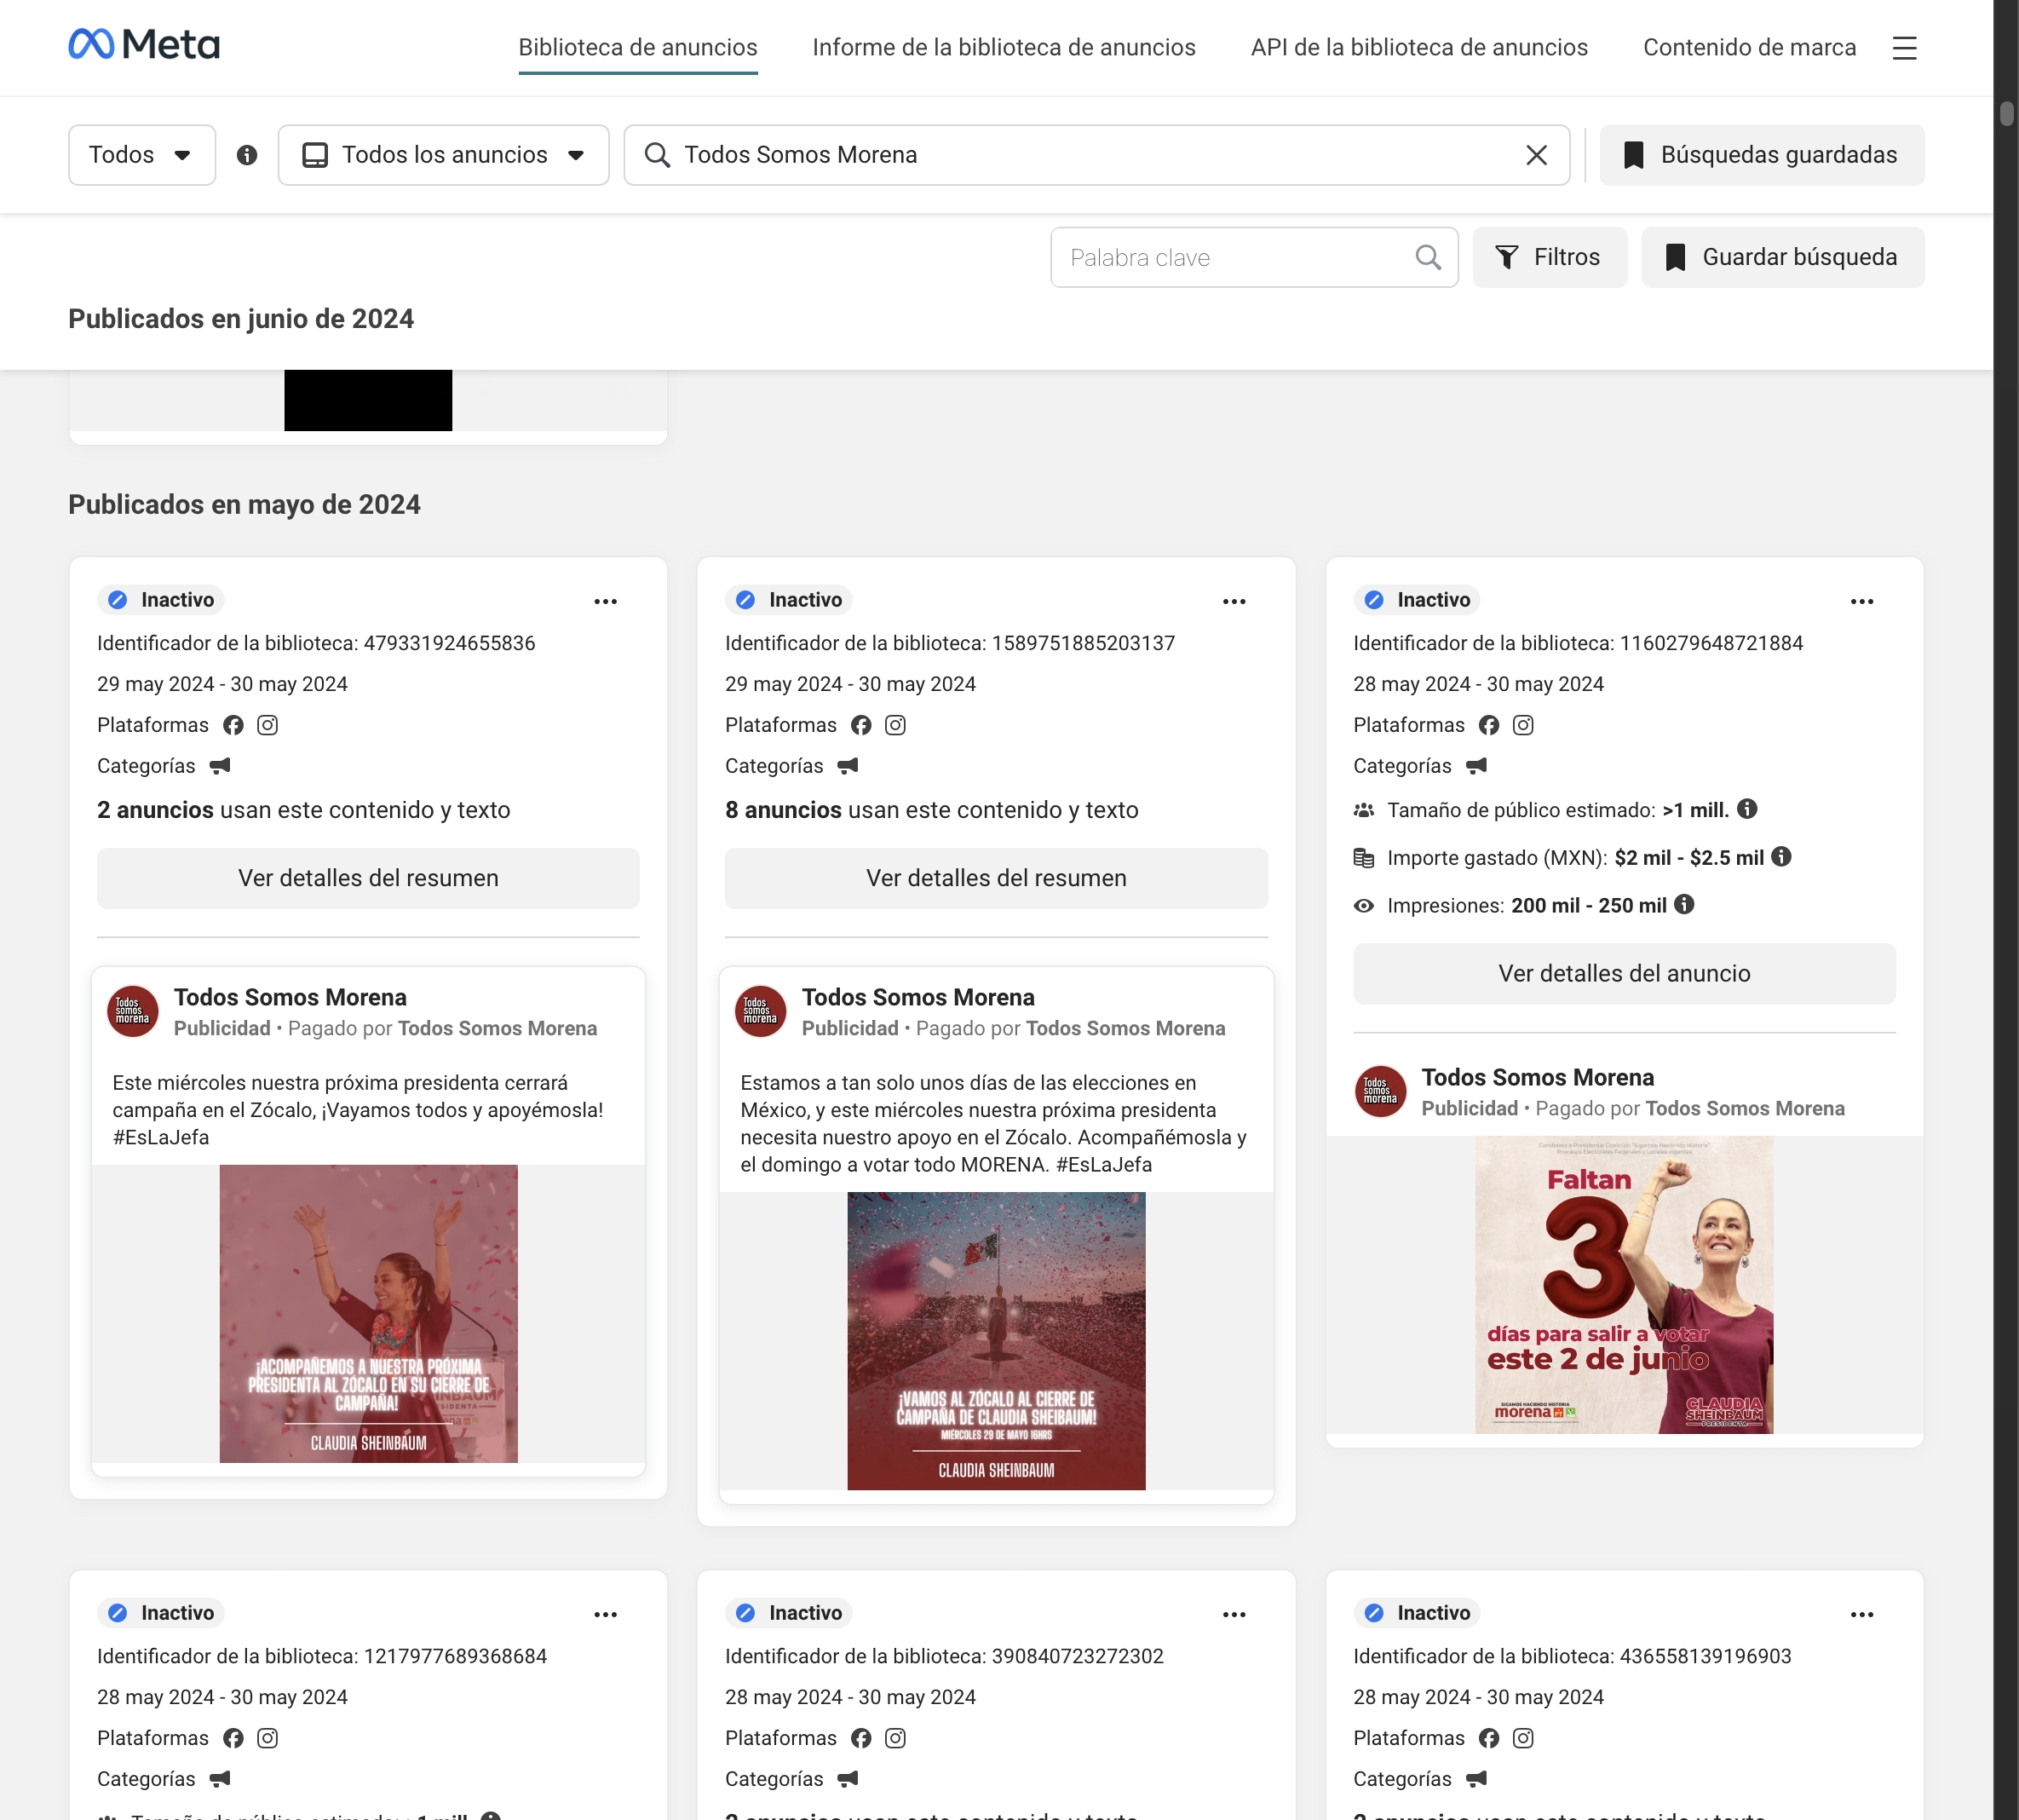Click Facebook platform icon on ad 390840723272302
Viewport: 2019px width, 1820px height.
(861, 1738)
